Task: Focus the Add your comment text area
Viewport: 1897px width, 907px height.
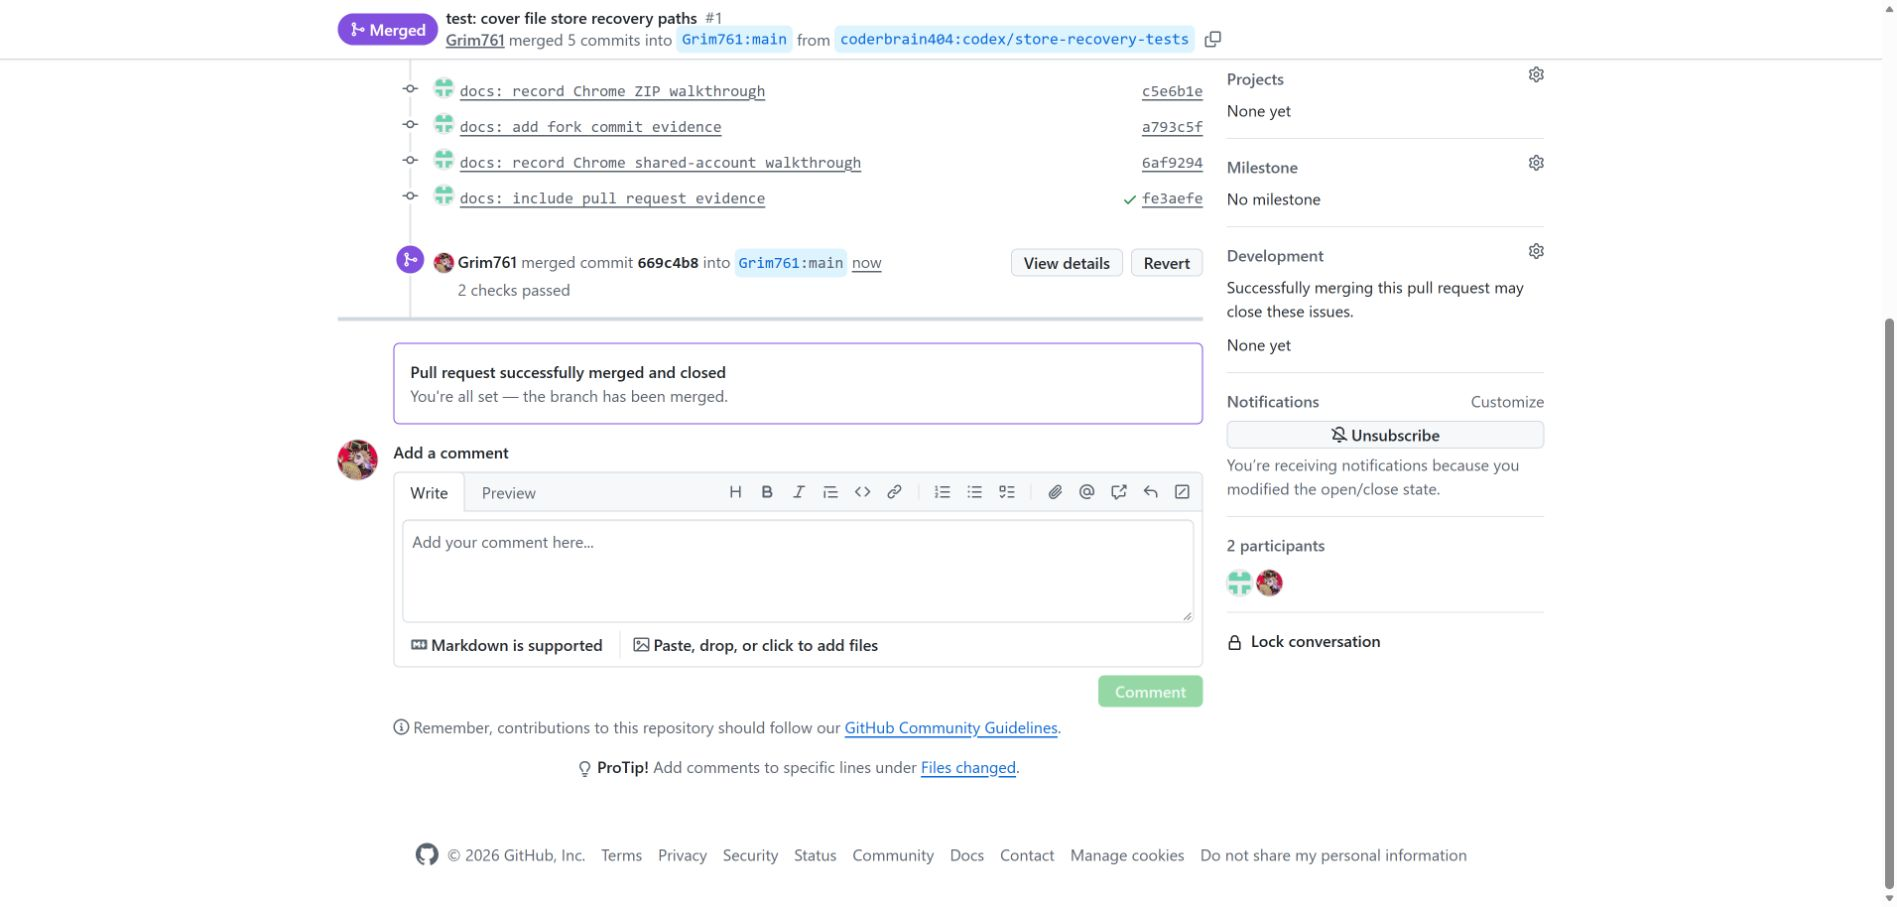Action: pos(798,571)
